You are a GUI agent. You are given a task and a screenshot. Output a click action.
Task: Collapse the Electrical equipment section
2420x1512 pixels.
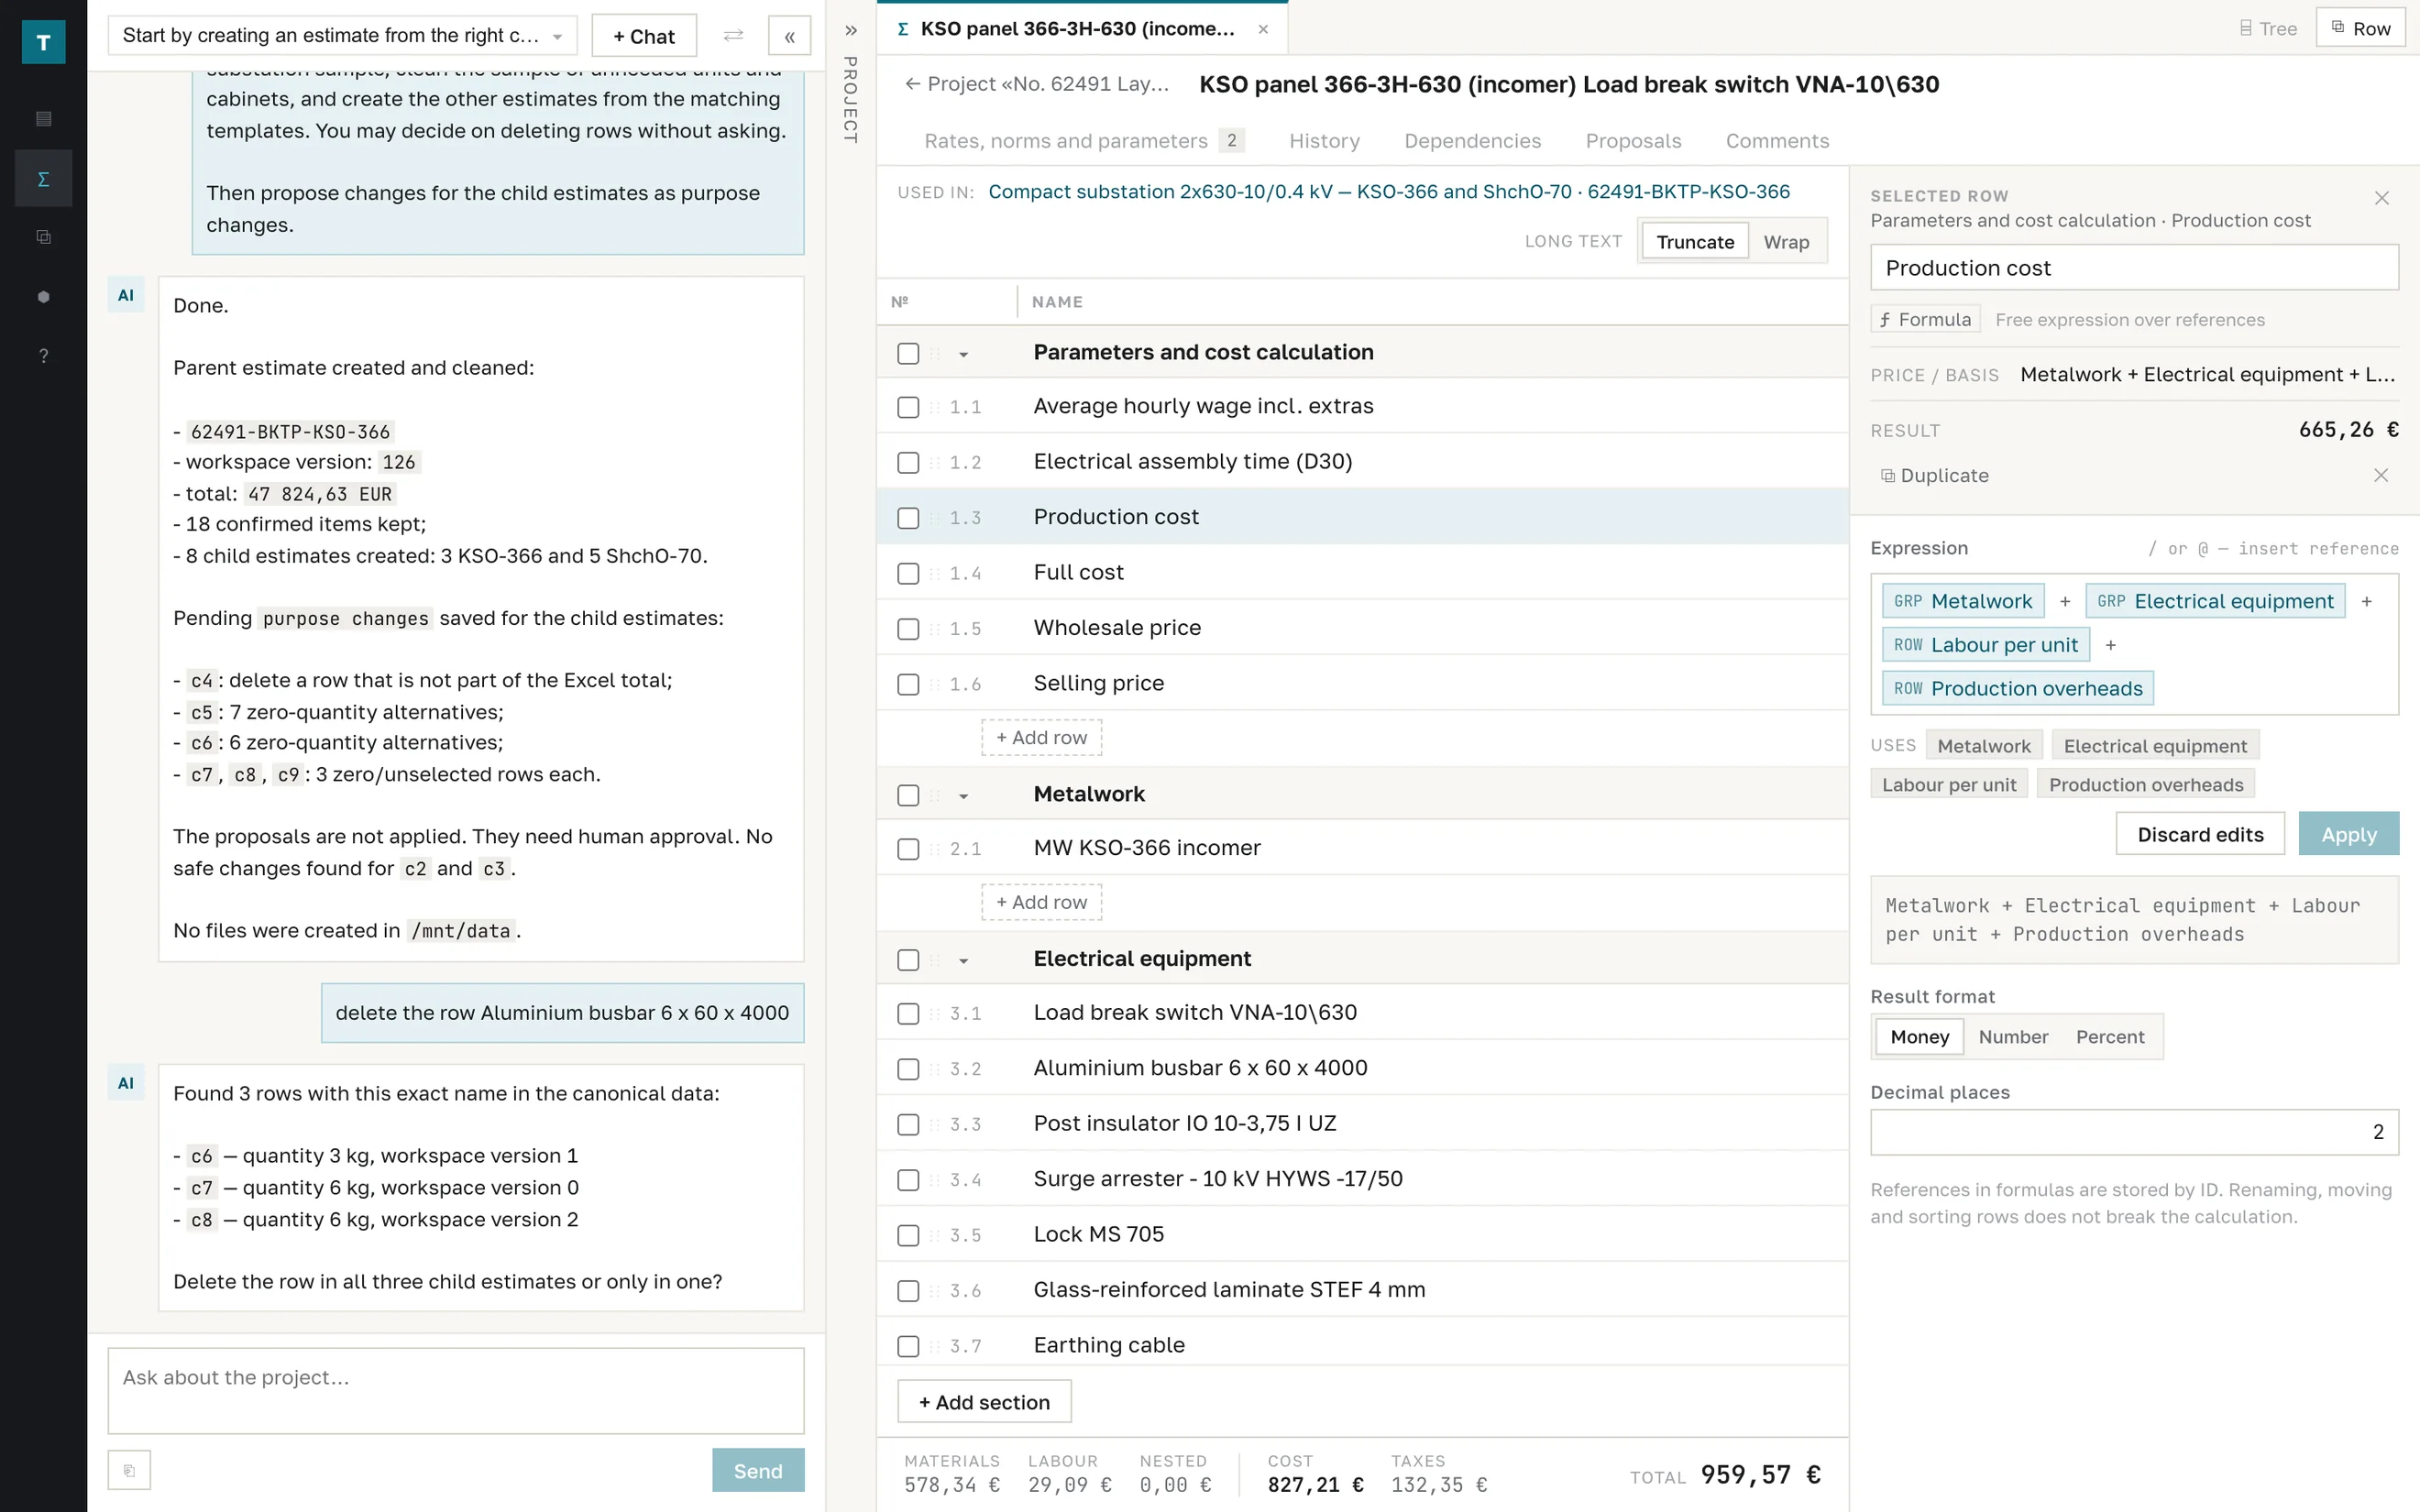click(x=963, y=960)
